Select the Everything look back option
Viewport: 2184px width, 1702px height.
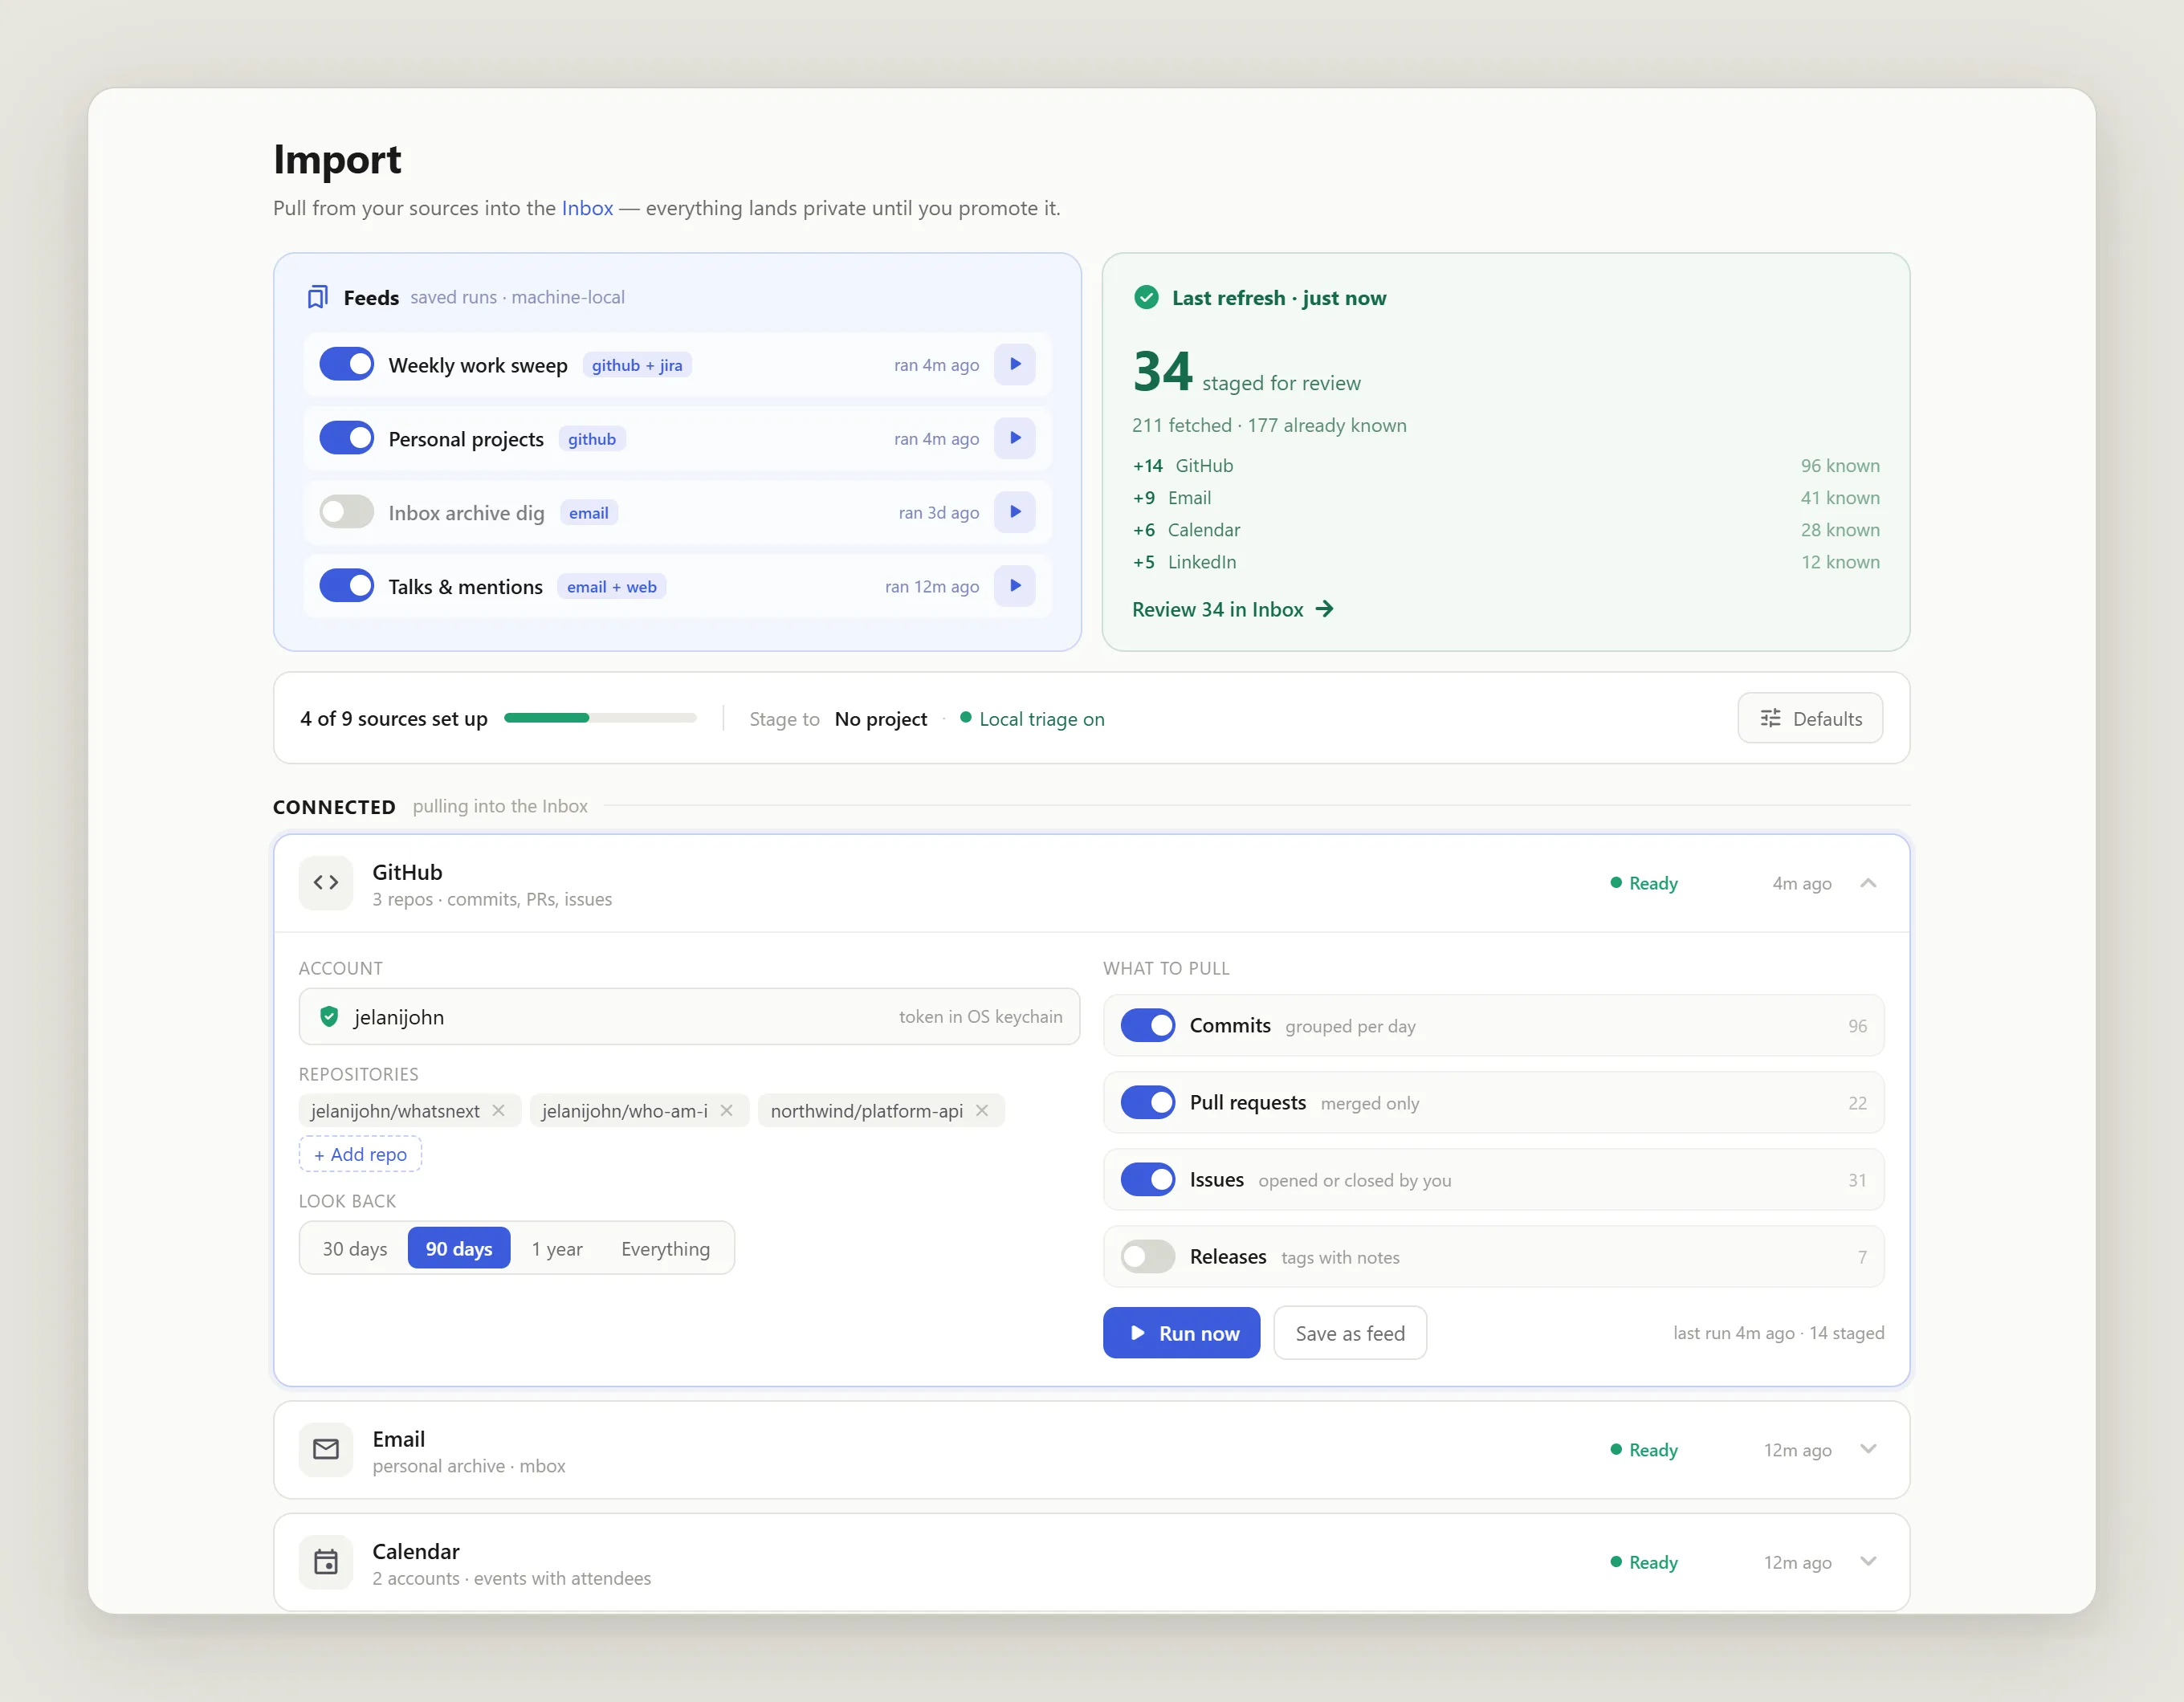[x=665, y=1249]
